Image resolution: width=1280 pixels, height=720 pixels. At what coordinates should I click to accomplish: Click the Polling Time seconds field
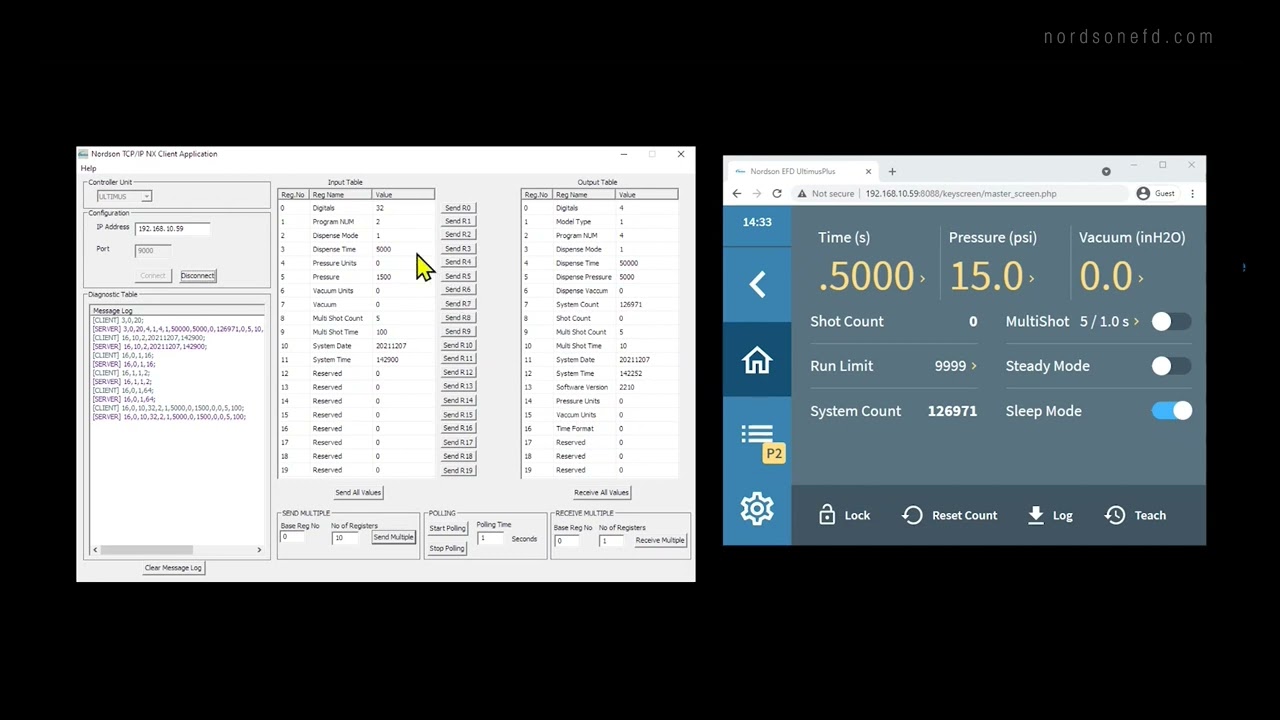click(x=492, y=539)
